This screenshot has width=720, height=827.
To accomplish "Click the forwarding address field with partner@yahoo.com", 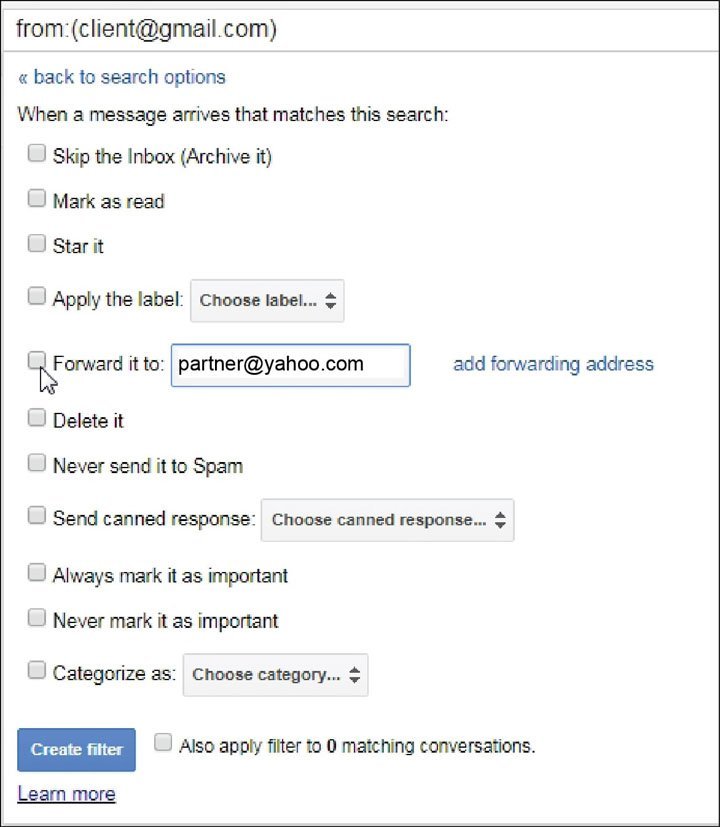I will pos(290,365).
